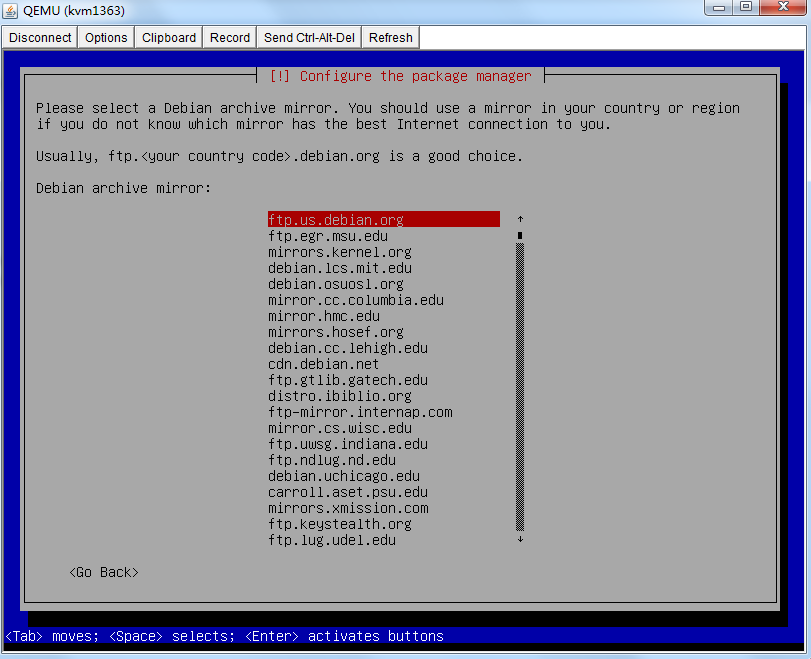Click Send Ctrl-Alt-Del
The width and height of the screenshot is (811, 659).
click(309, 38)
